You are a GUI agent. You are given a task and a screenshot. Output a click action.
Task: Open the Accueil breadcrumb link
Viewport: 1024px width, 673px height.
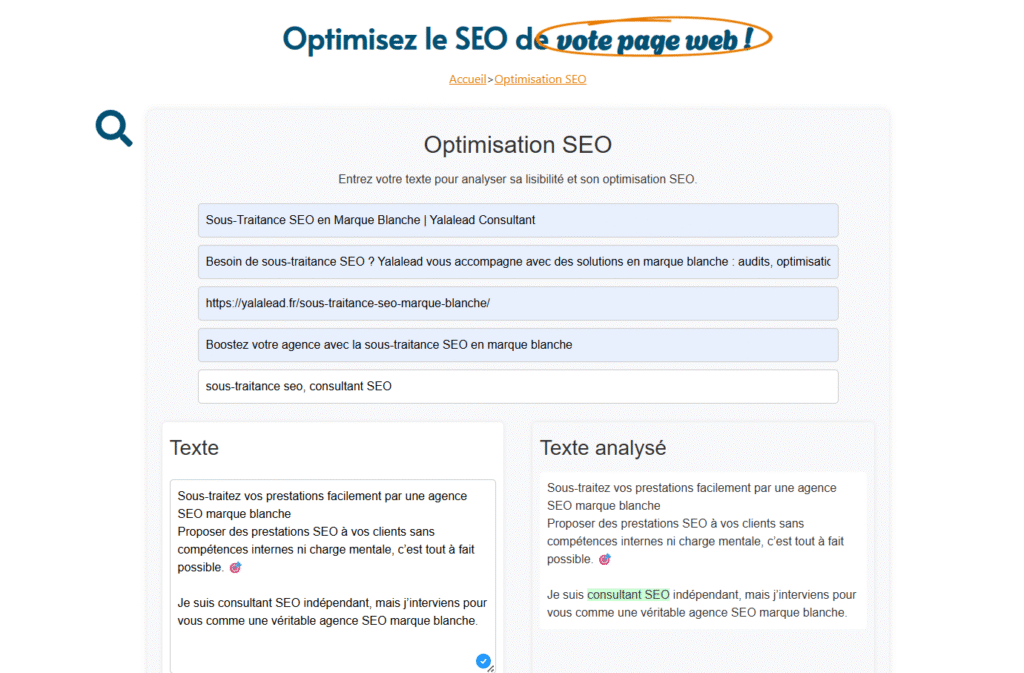click(x=467, y=79)
